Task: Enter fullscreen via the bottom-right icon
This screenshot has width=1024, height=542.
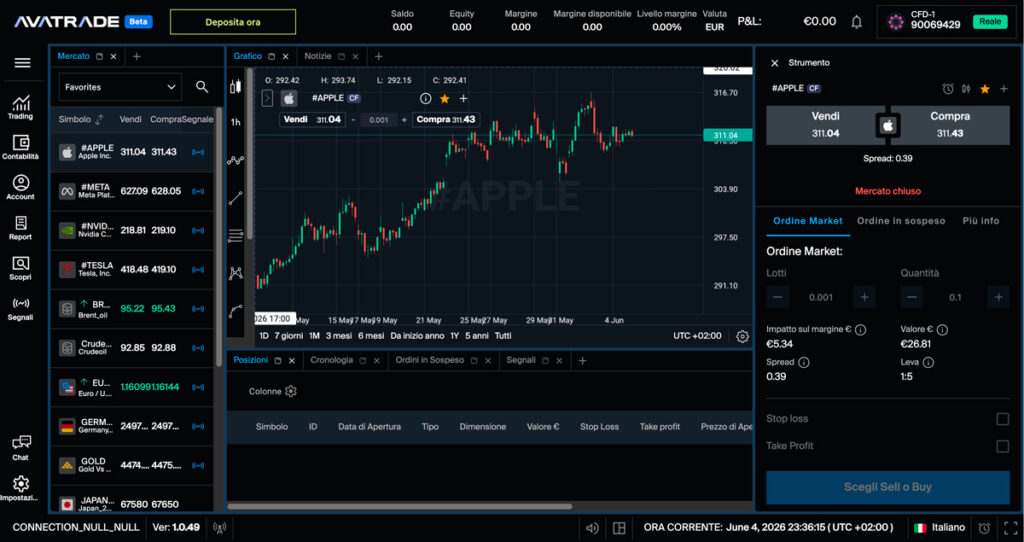Action: point(1010,528)
